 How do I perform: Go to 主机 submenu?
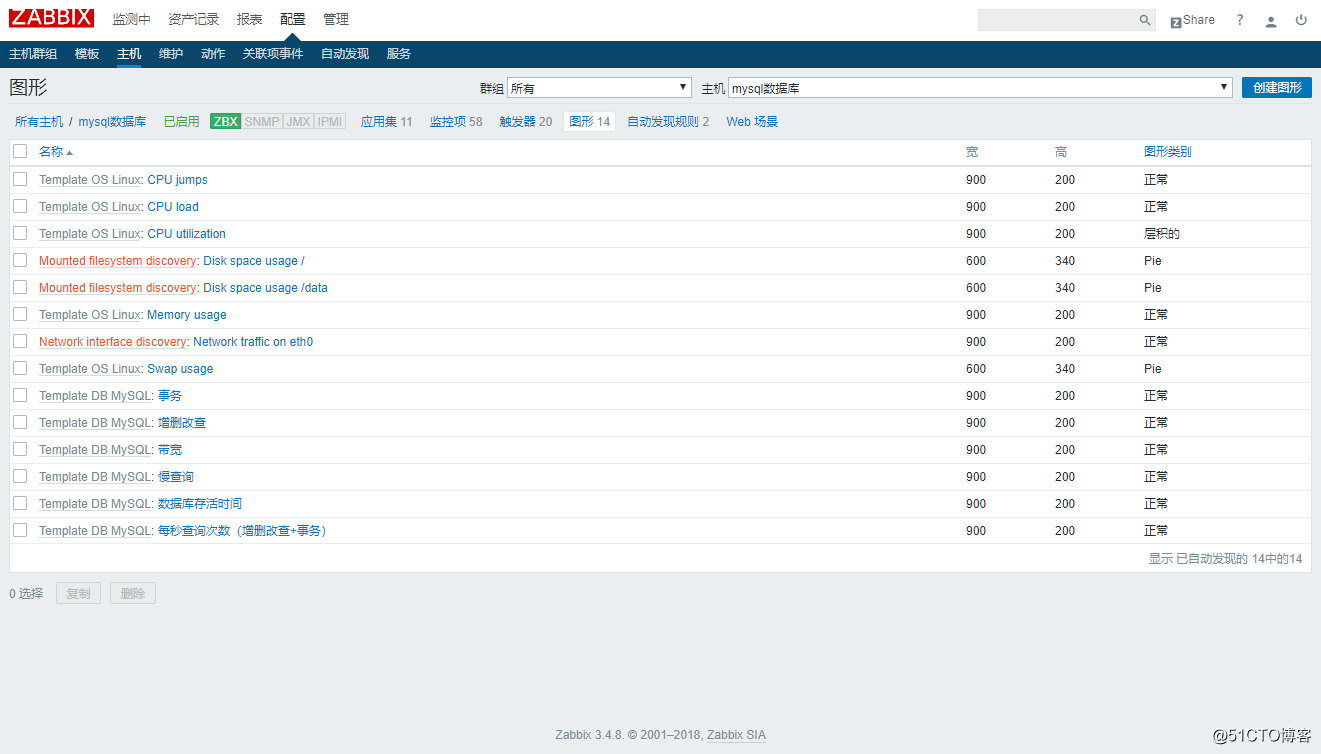coord(129,54)
